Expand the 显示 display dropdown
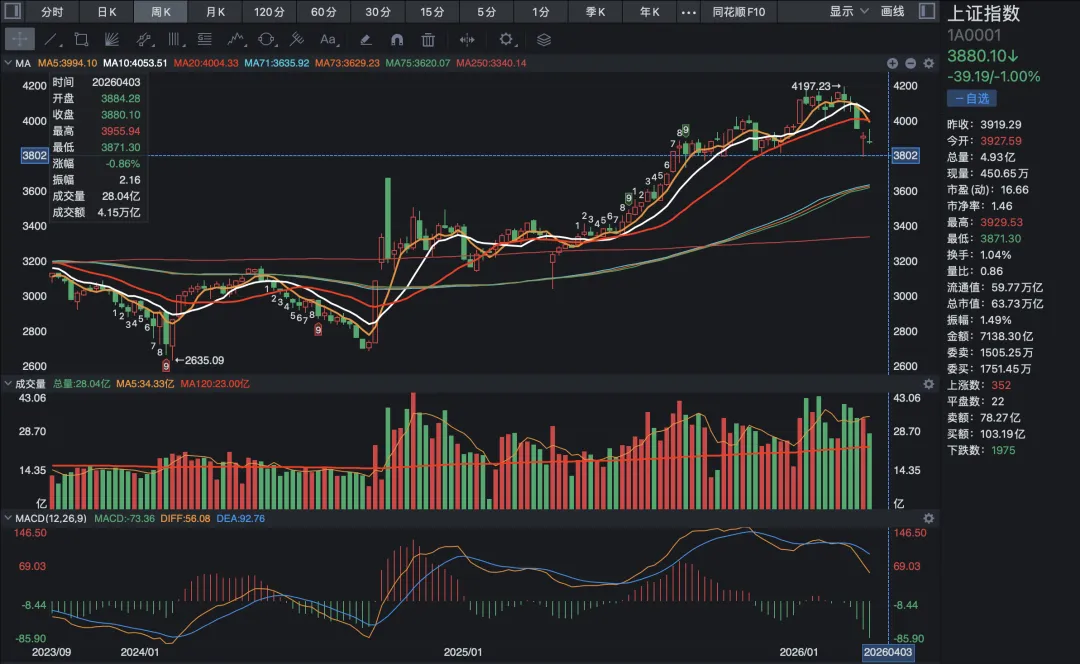1080x664 pixels. [849, 11]
